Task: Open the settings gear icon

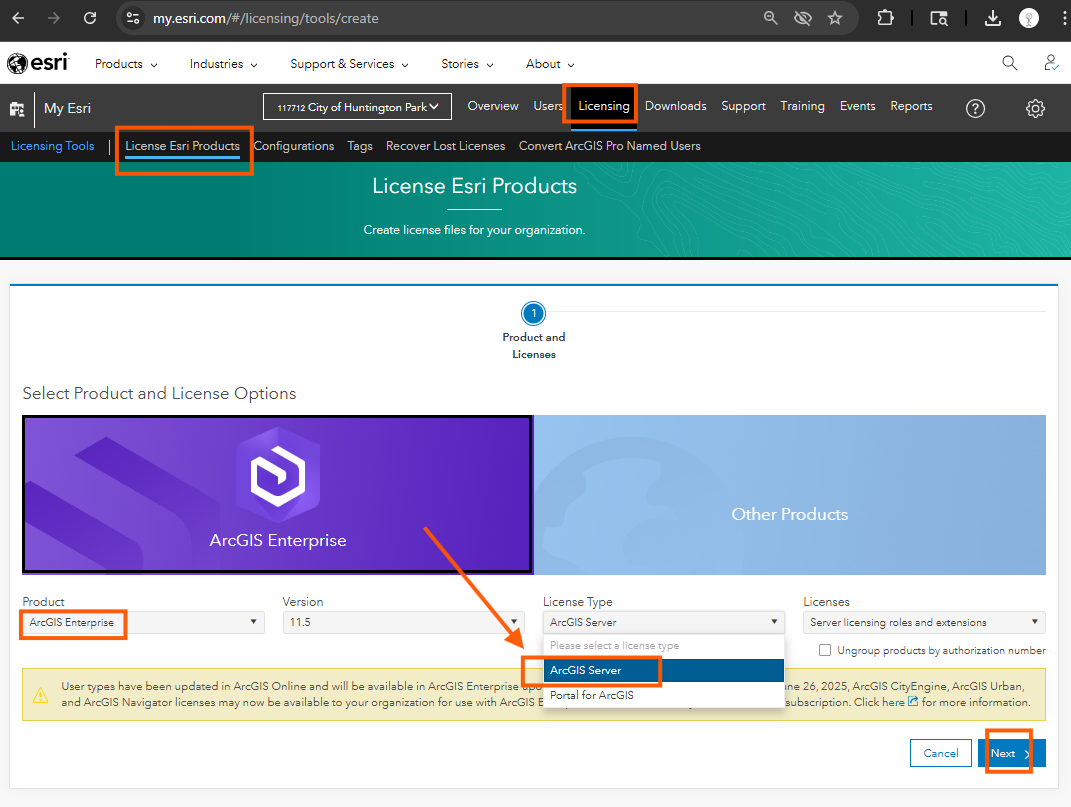Action: 1035,108
